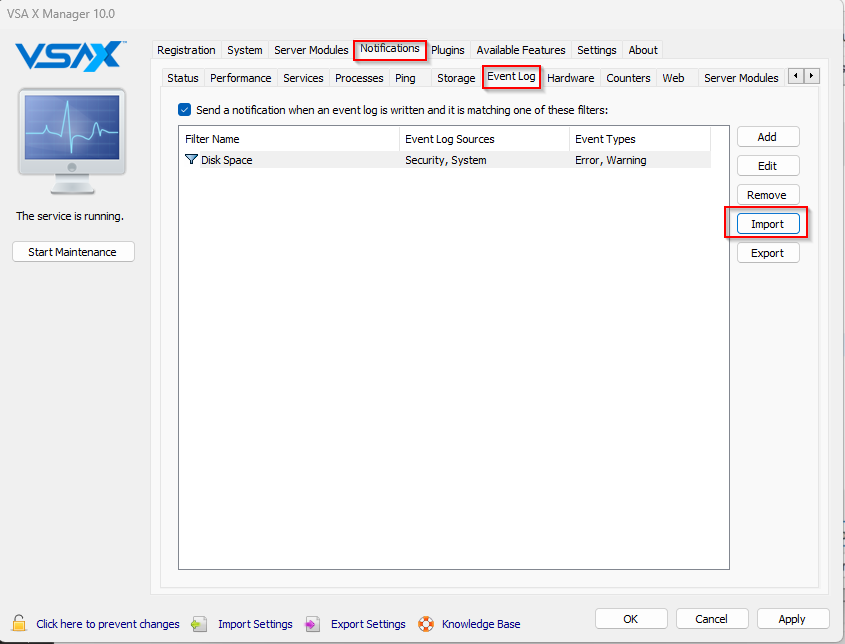Click the Cancel button
The image size is (845, 644).
pos(712,619)
